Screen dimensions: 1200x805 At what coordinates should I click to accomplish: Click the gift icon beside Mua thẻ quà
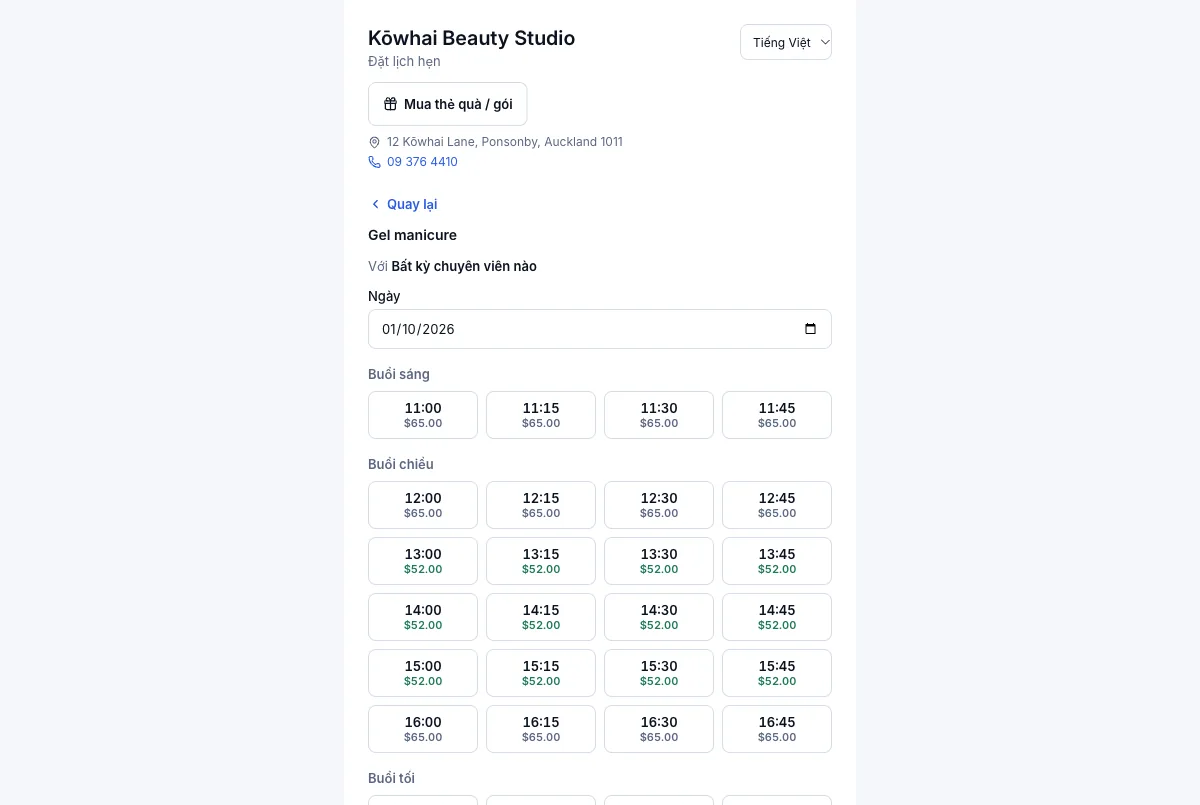391,104
